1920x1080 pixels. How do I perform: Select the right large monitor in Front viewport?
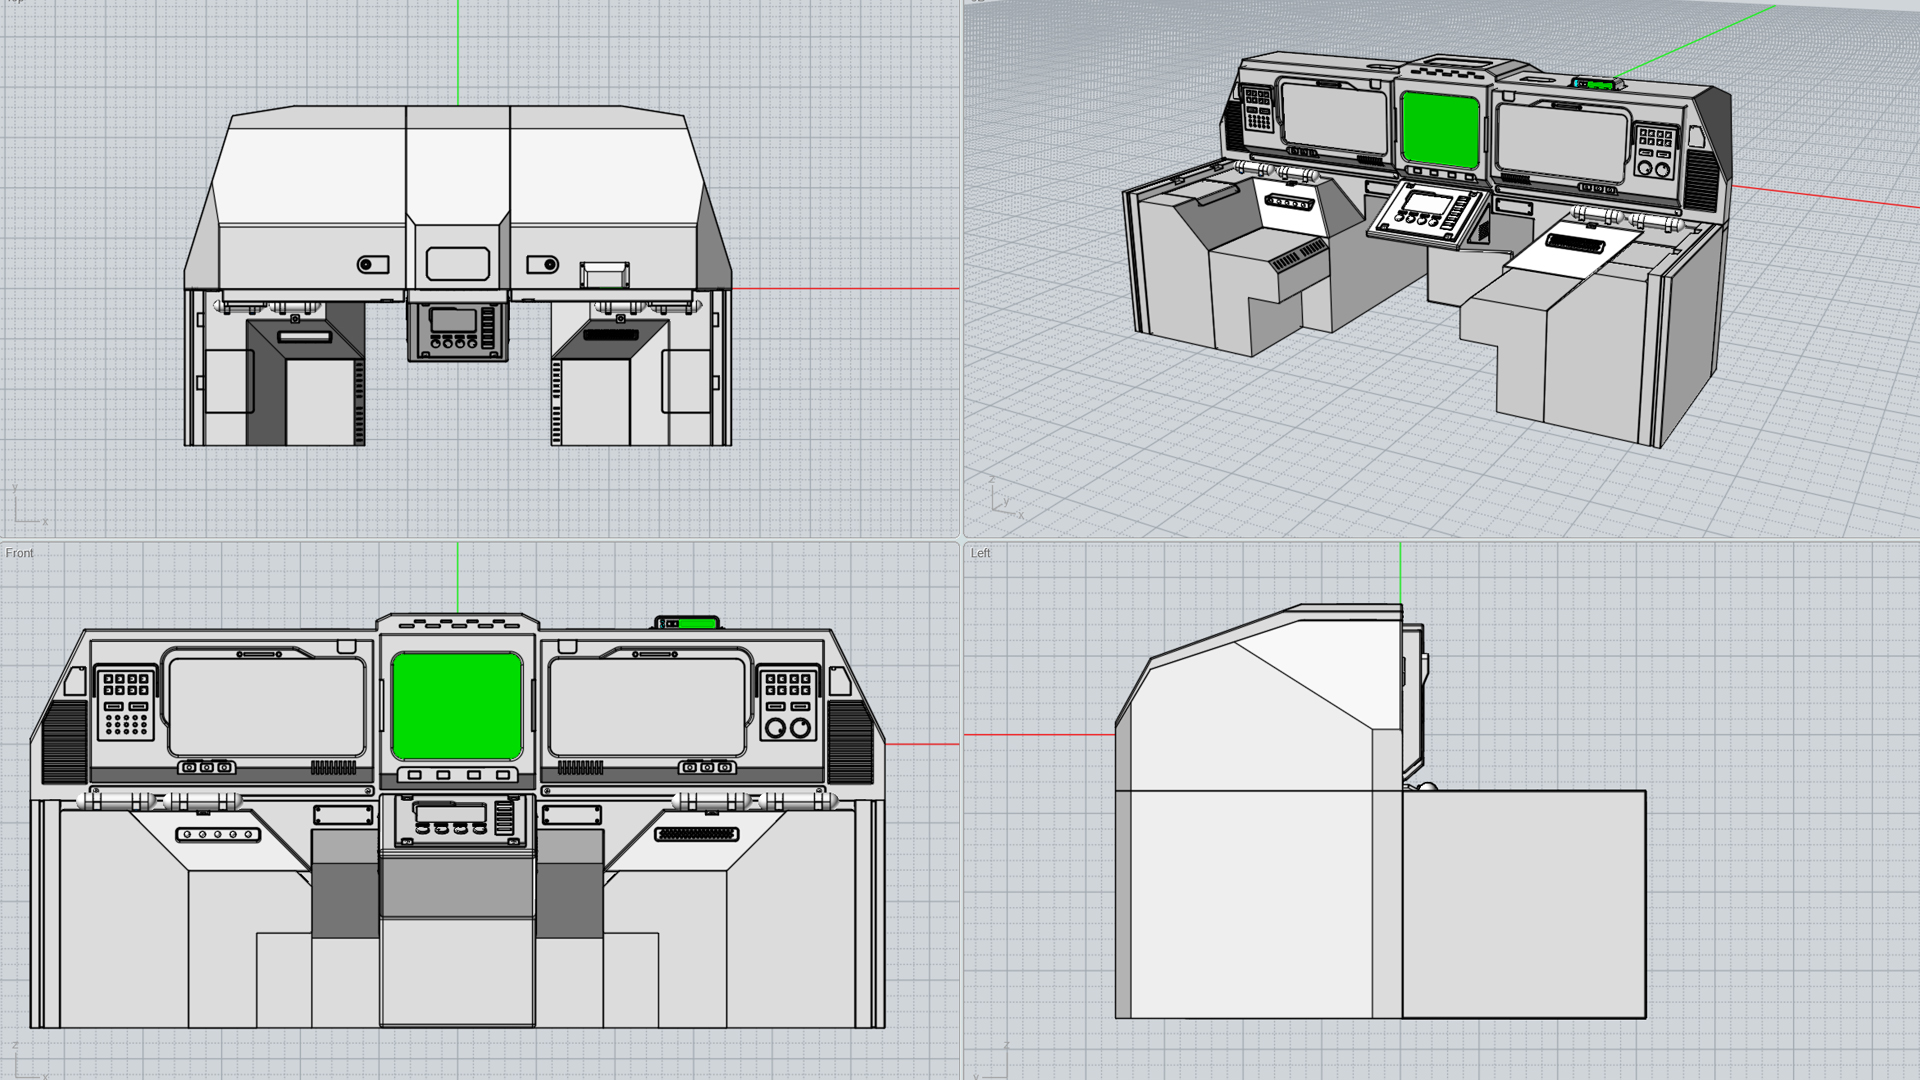coord(647,706)
